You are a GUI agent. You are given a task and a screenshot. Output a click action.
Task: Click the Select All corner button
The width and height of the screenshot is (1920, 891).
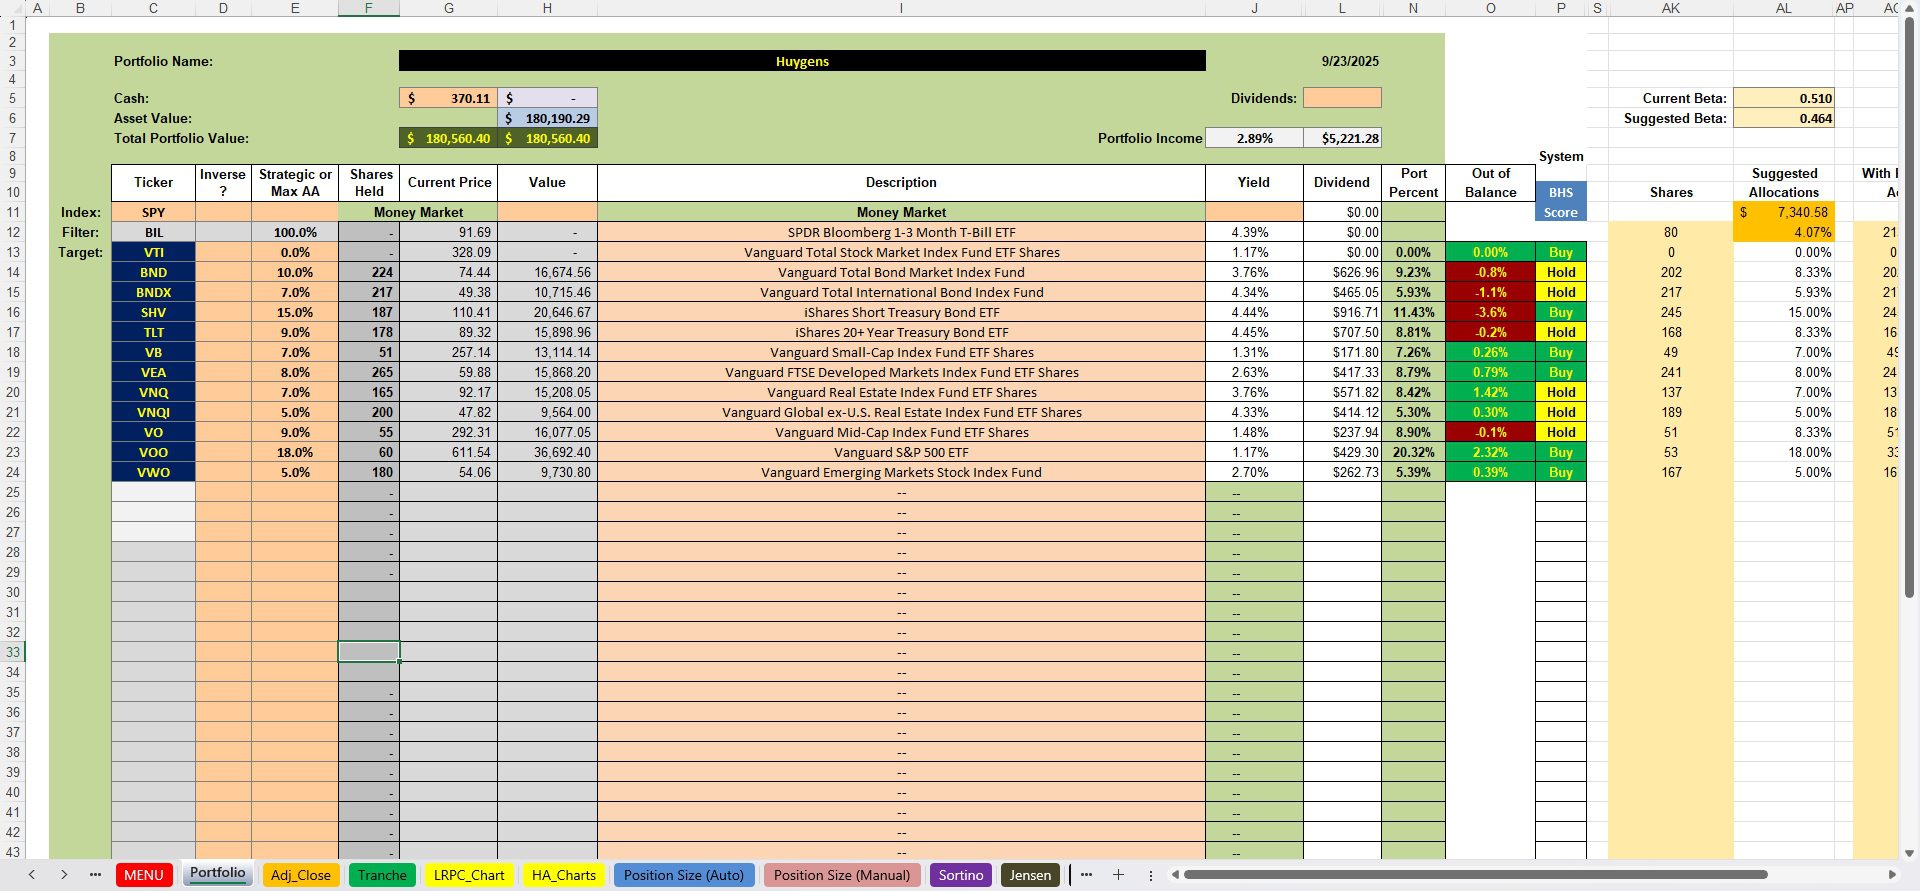pyautogui.click(x=13, y=8)
